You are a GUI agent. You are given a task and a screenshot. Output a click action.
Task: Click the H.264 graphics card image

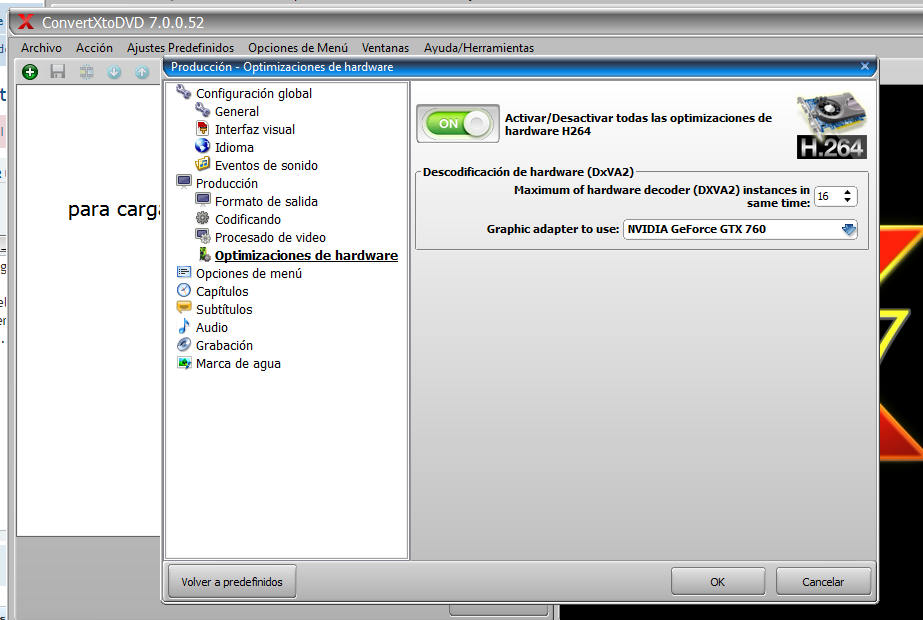click(832, 125)
